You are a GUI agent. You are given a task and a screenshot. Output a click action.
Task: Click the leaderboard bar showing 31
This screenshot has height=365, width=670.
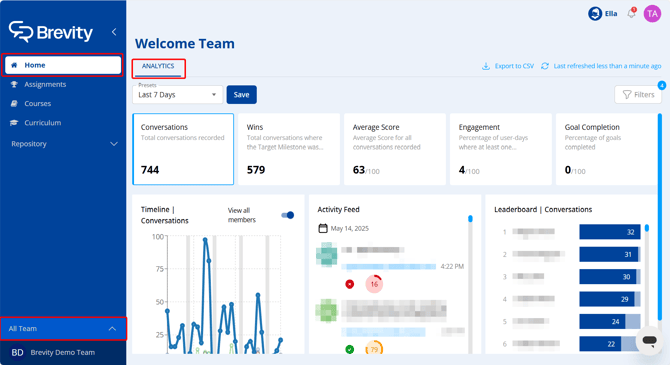coord(610,254)
